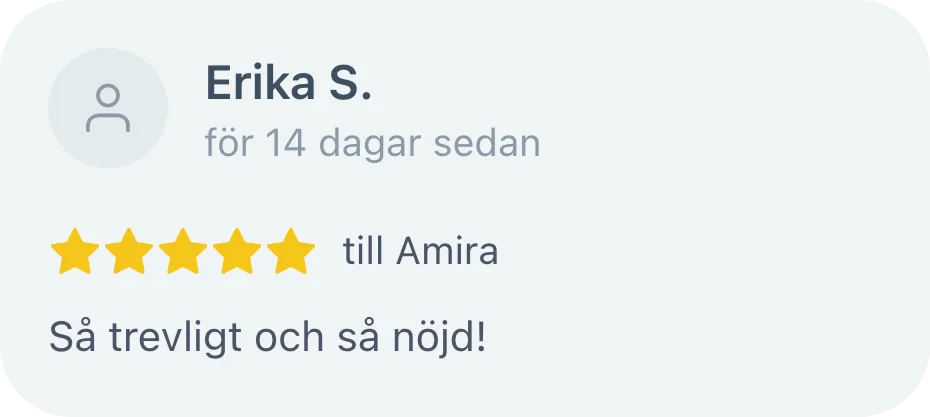This screenshot has width=930, height=417.
Task: Choose the third yellow rating star
Action: (183, 251)
